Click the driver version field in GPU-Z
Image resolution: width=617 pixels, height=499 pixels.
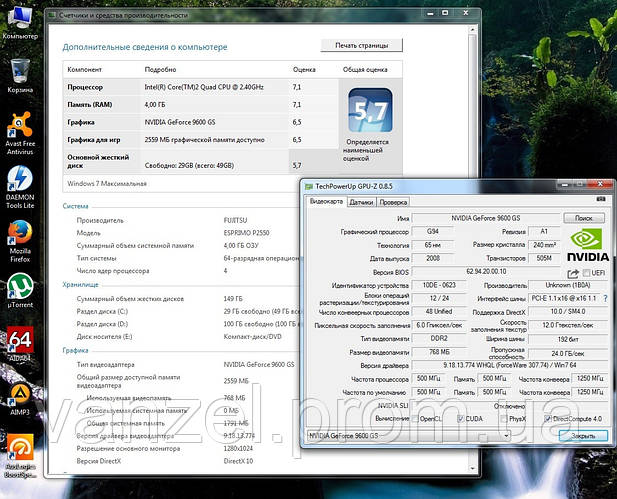click(x=510, y=366)
